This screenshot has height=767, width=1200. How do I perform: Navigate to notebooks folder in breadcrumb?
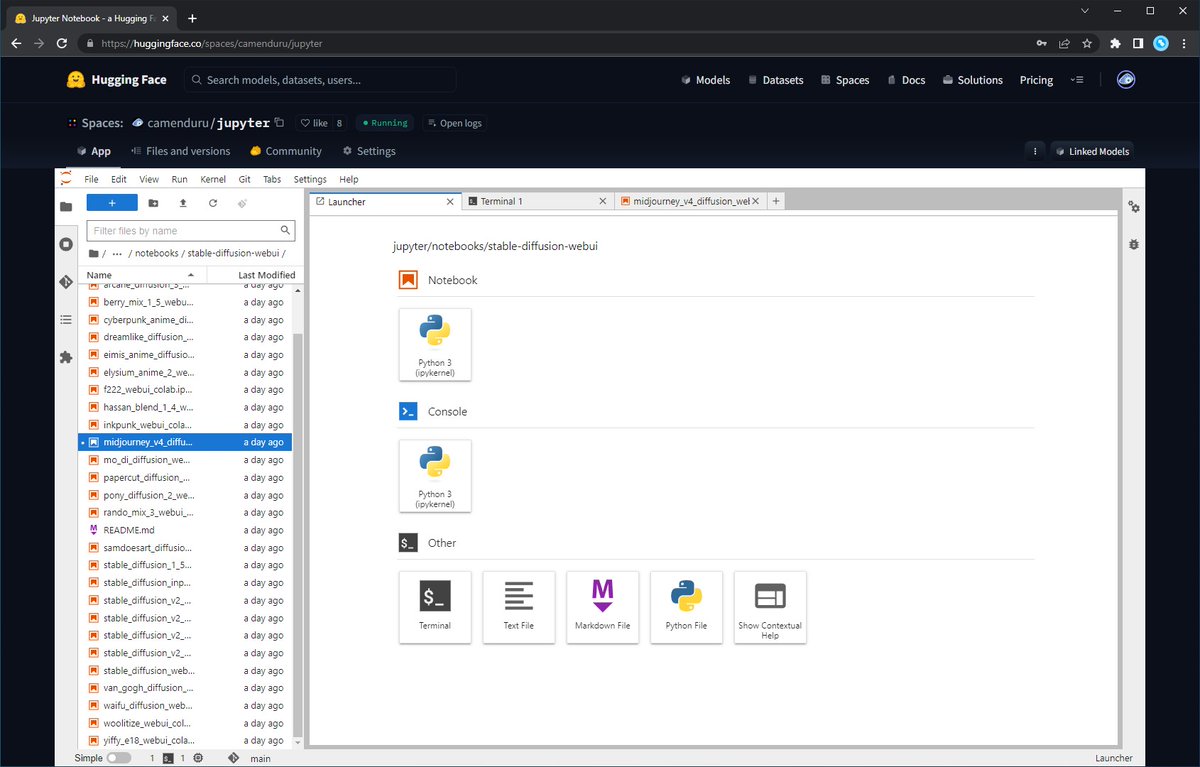(x=157, y=254)
